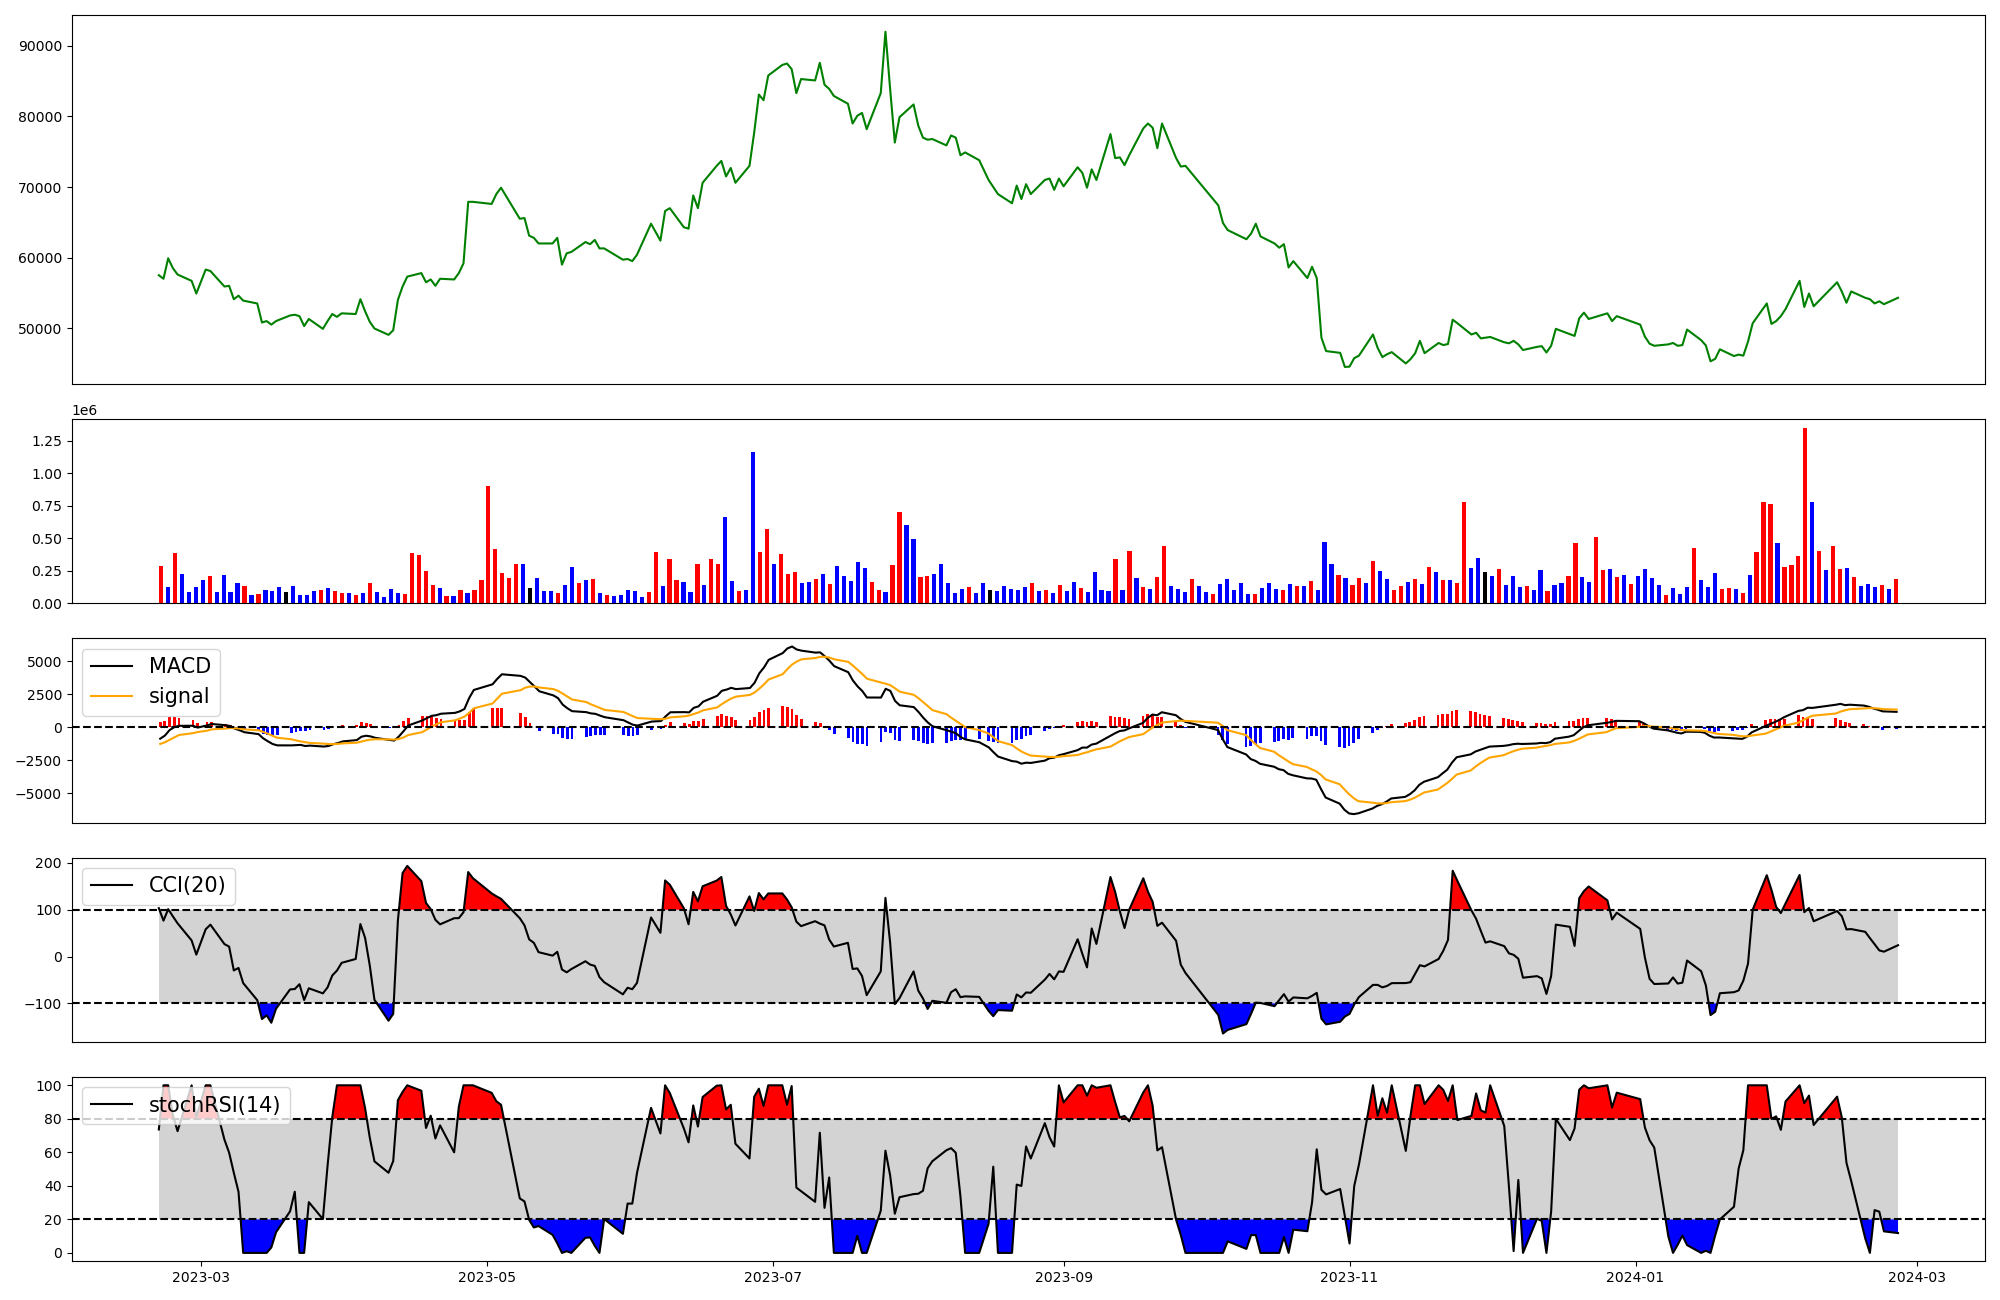Click the 1e6 volume scale label
The height and width of the screenshot is (1300, 2000).
[84, 411]
